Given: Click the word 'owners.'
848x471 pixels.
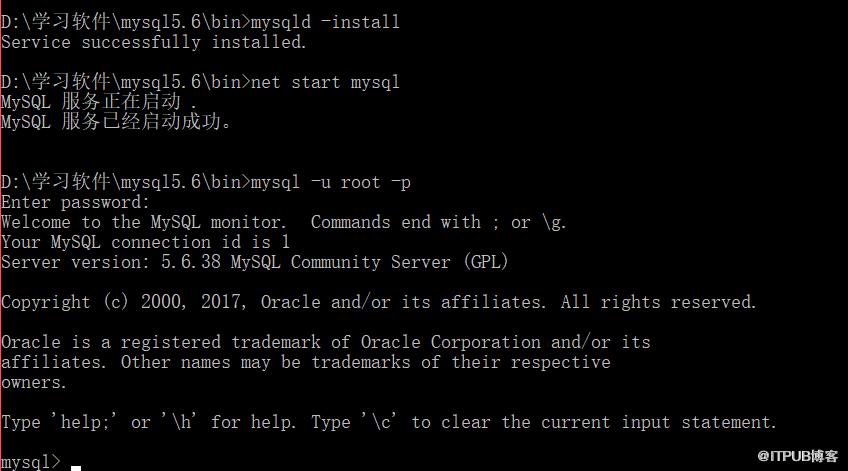Looking at the screenshot, I should coord(34,382).
